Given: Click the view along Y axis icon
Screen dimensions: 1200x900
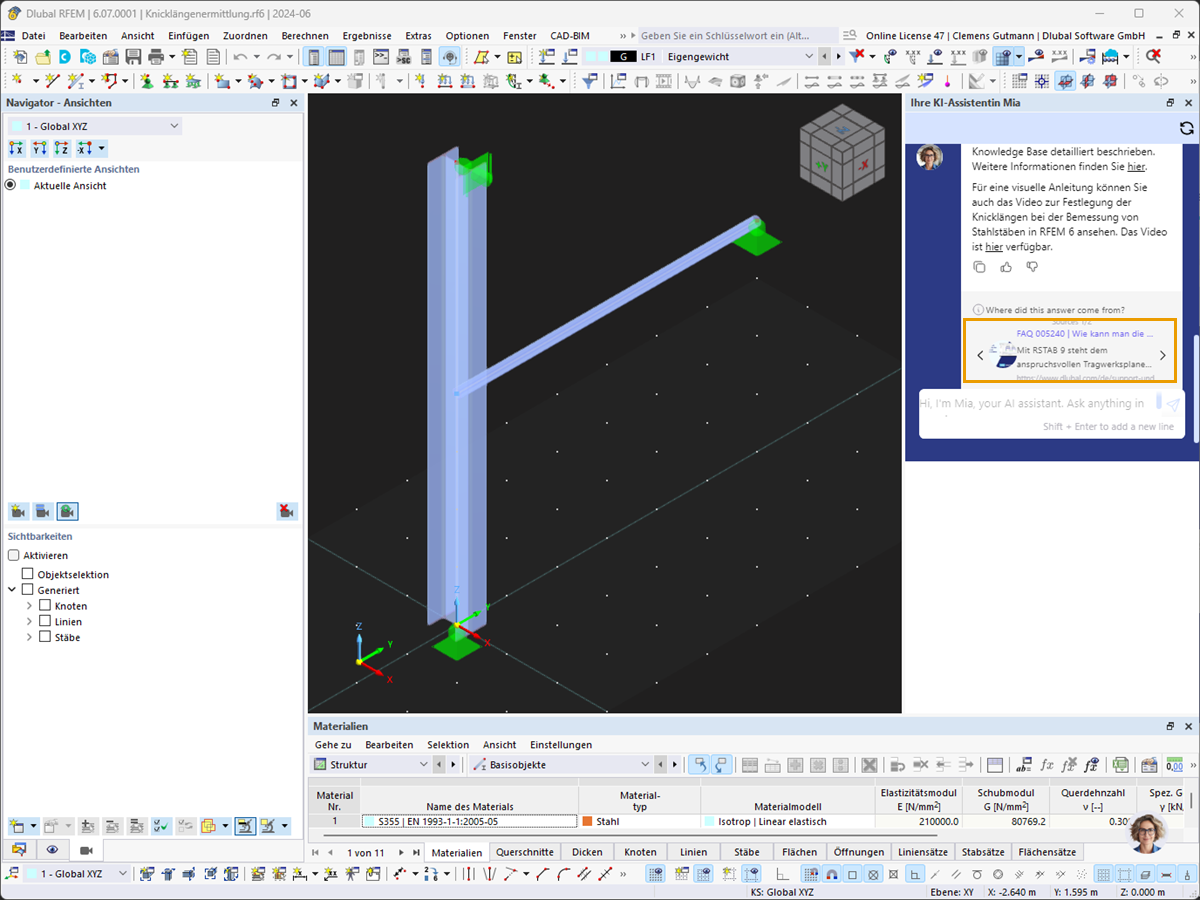Looking at the screenshot, I should (39, 148).
